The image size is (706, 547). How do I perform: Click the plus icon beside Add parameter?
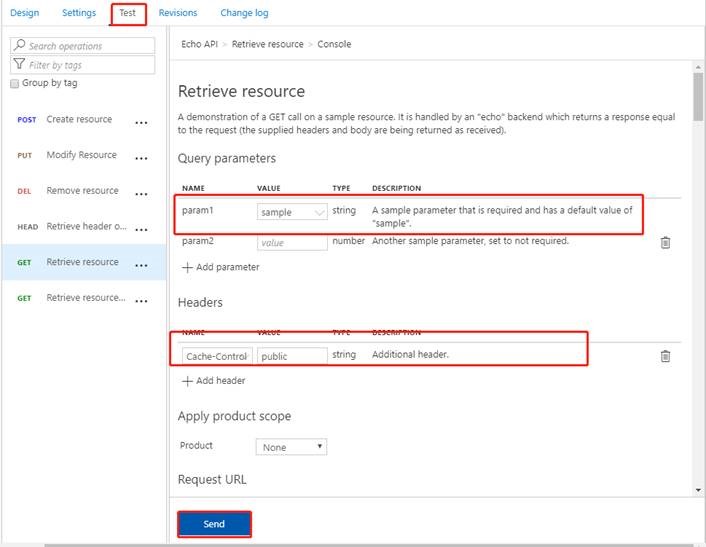coord(187,268)
